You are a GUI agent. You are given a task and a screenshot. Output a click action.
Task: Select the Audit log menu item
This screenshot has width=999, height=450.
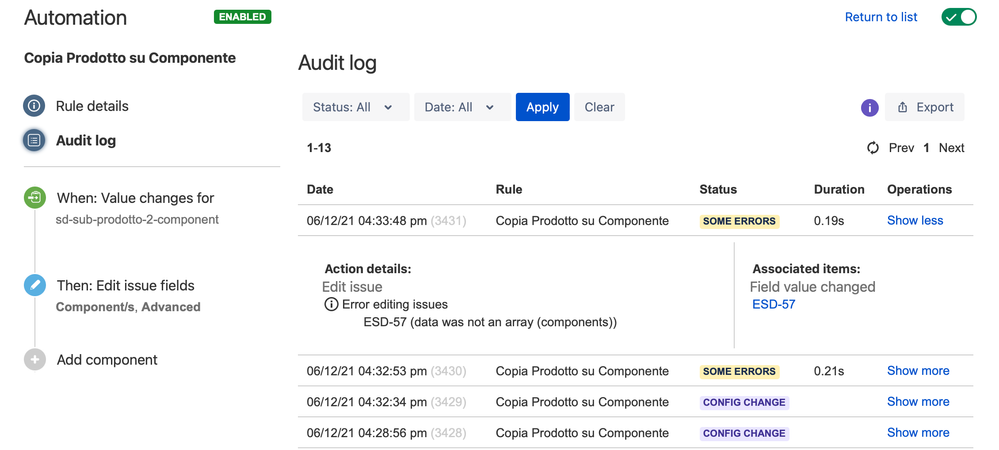coord(86,140)
